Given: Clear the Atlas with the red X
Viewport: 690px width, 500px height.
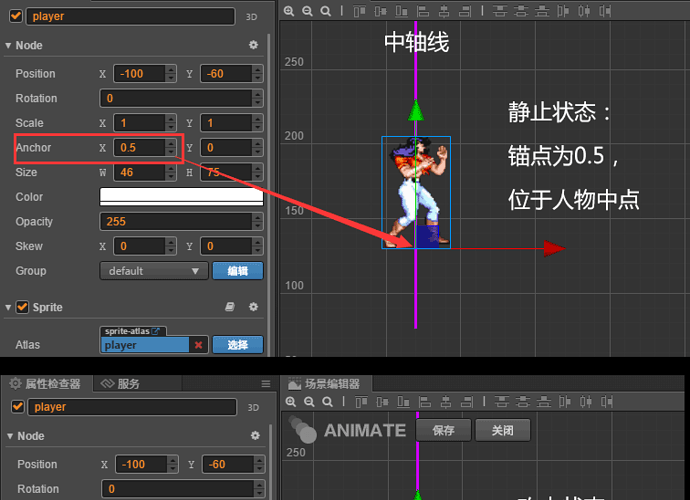Looking at the screenshot, I should point(198,345).
